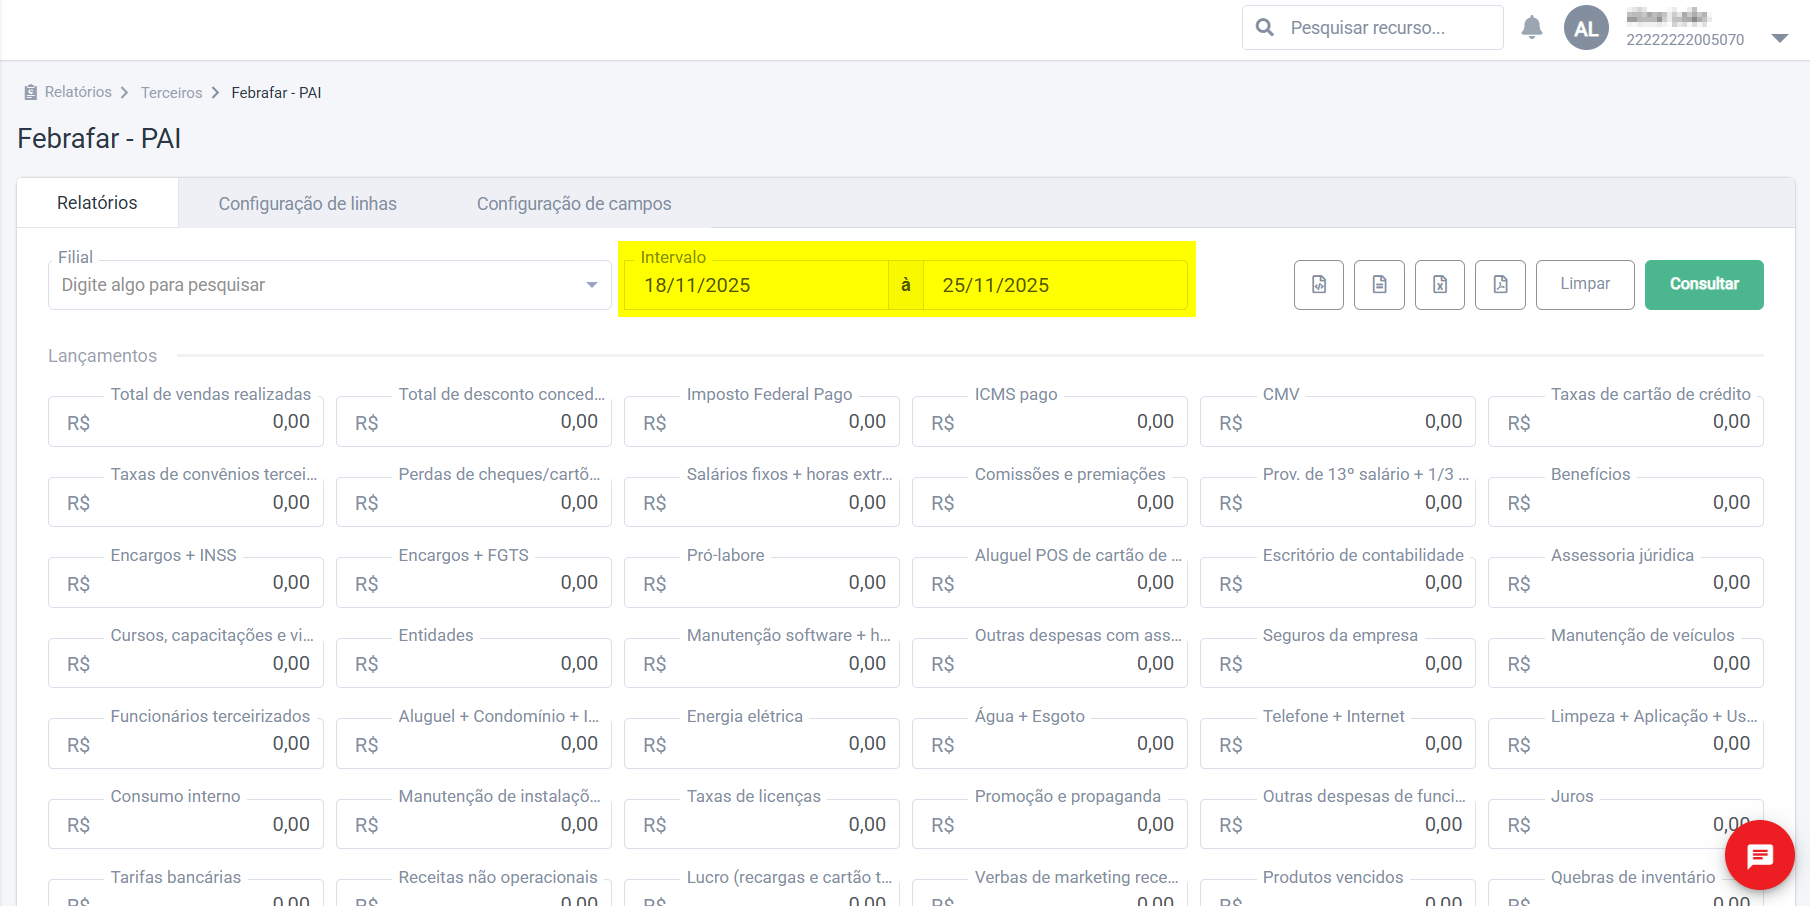Select the Relatórios tab
The width and height of the screenshot is (1810, 906).
(x=97, y=203)
